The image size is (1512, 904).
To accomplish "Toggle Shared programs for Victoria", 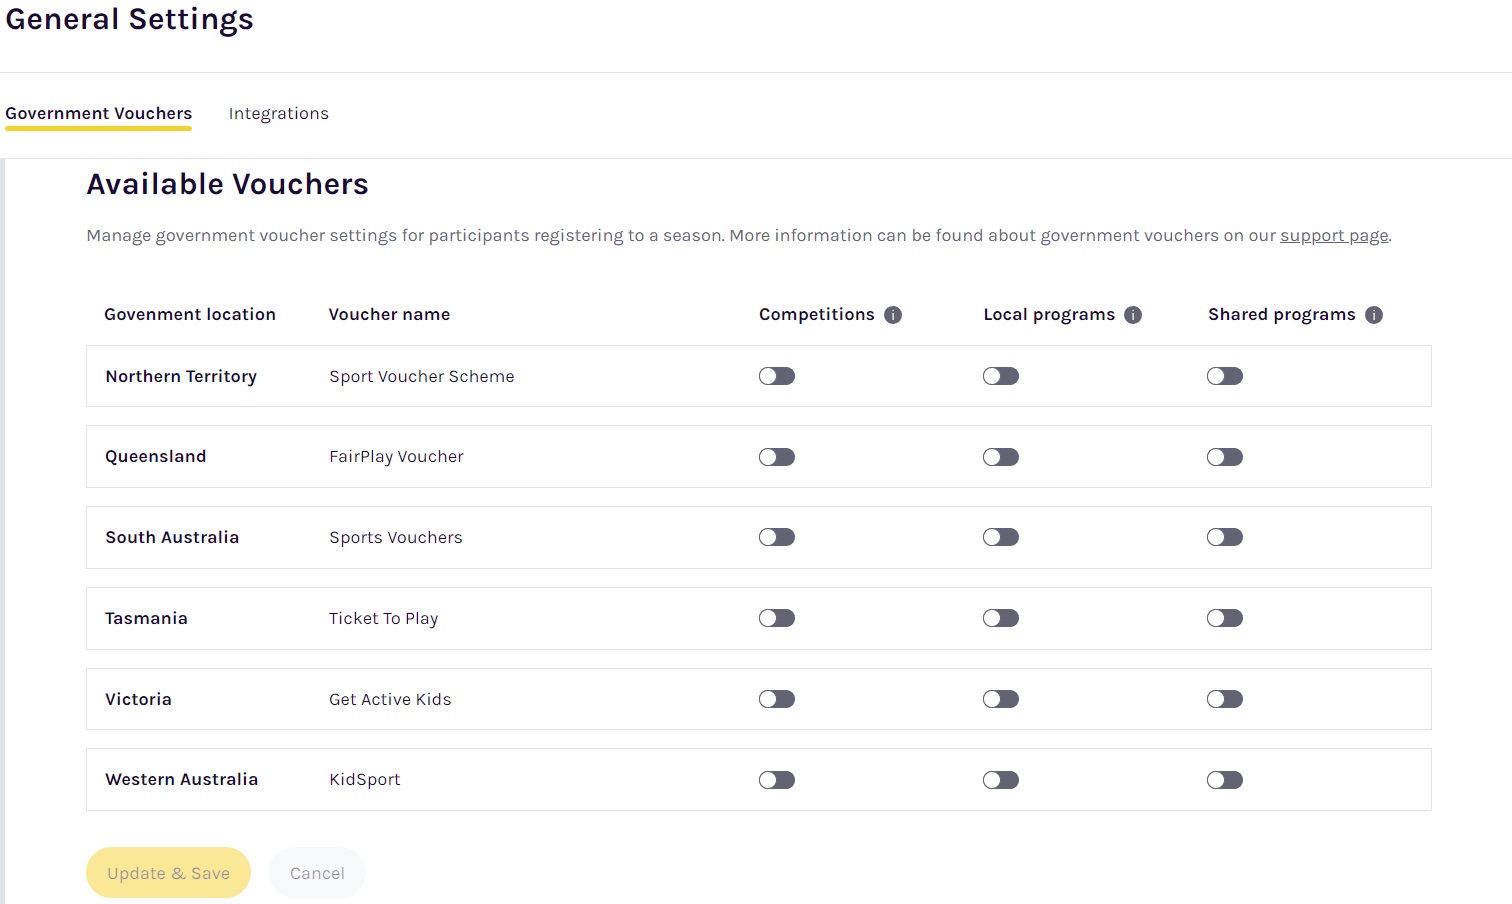I will [x=1224, y=699].
